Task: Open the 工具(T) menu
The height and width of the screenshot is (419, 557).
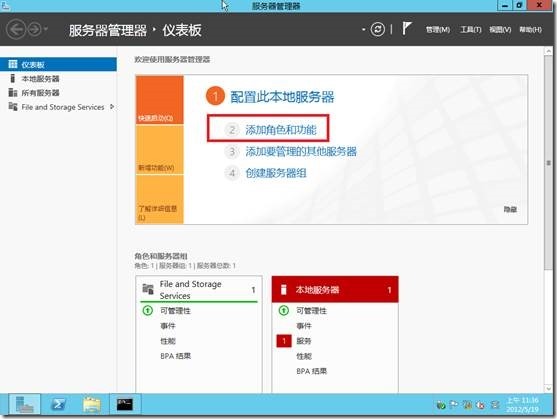Action: (x=470, y=29)
